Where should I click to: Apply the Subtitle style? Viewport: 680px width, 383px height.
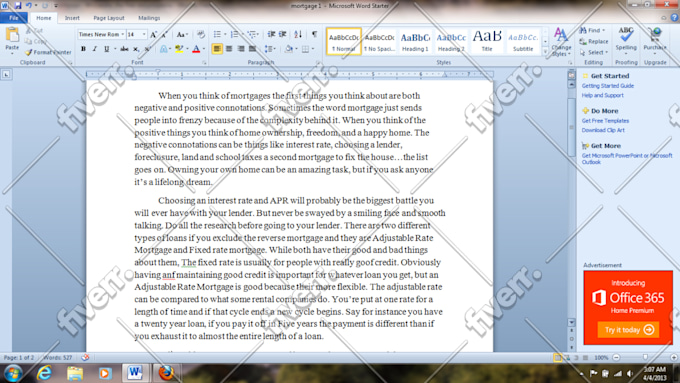click(523, 42)
